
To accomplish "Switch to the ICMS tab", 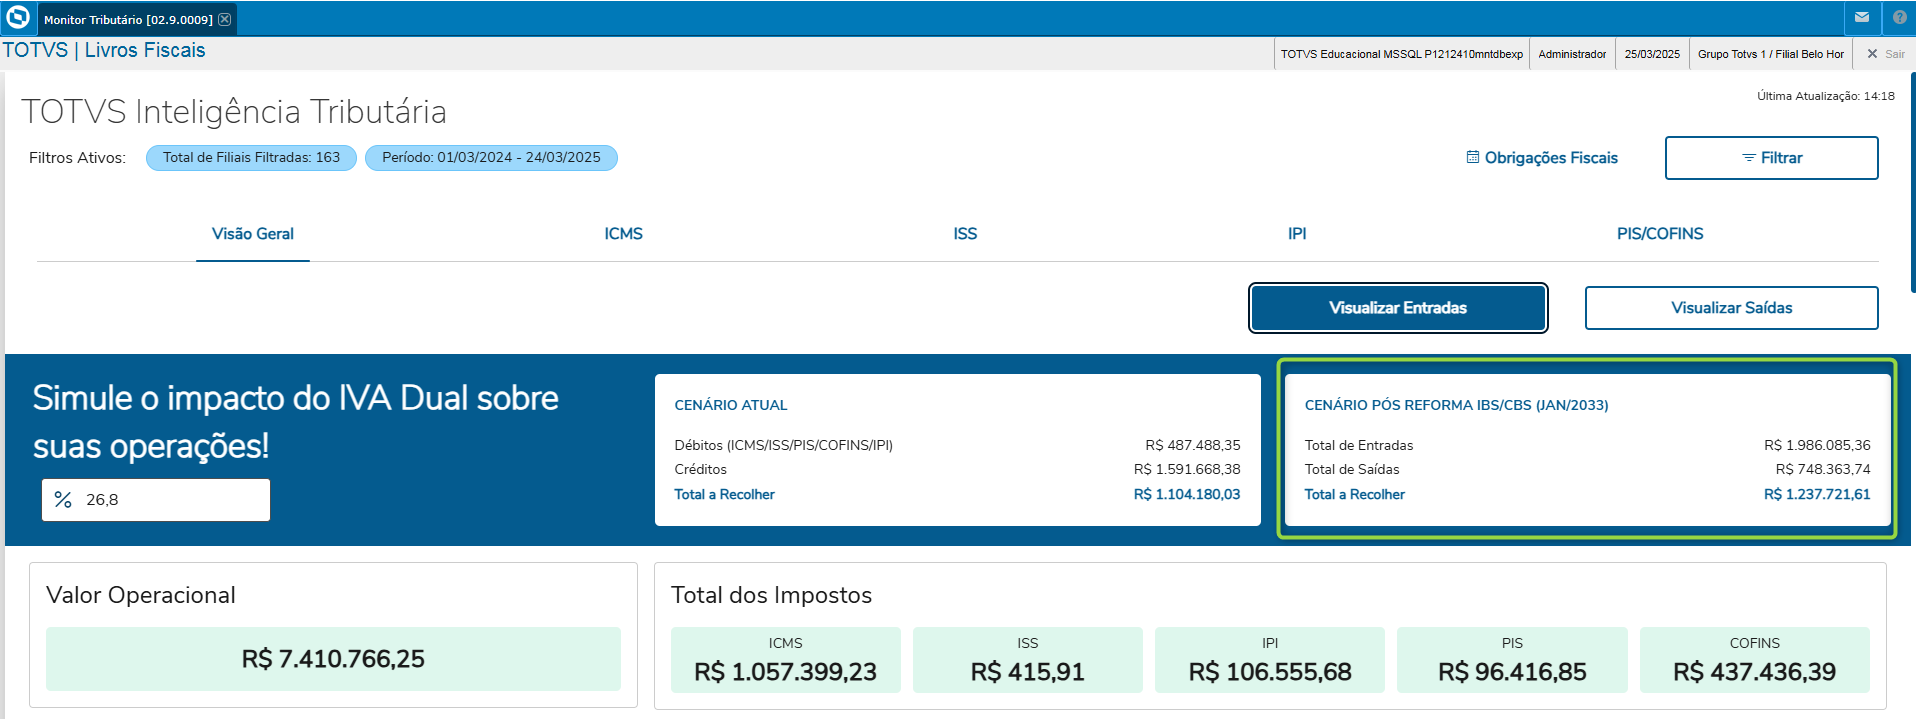I will pyautogui.click(x=623, y=234).
